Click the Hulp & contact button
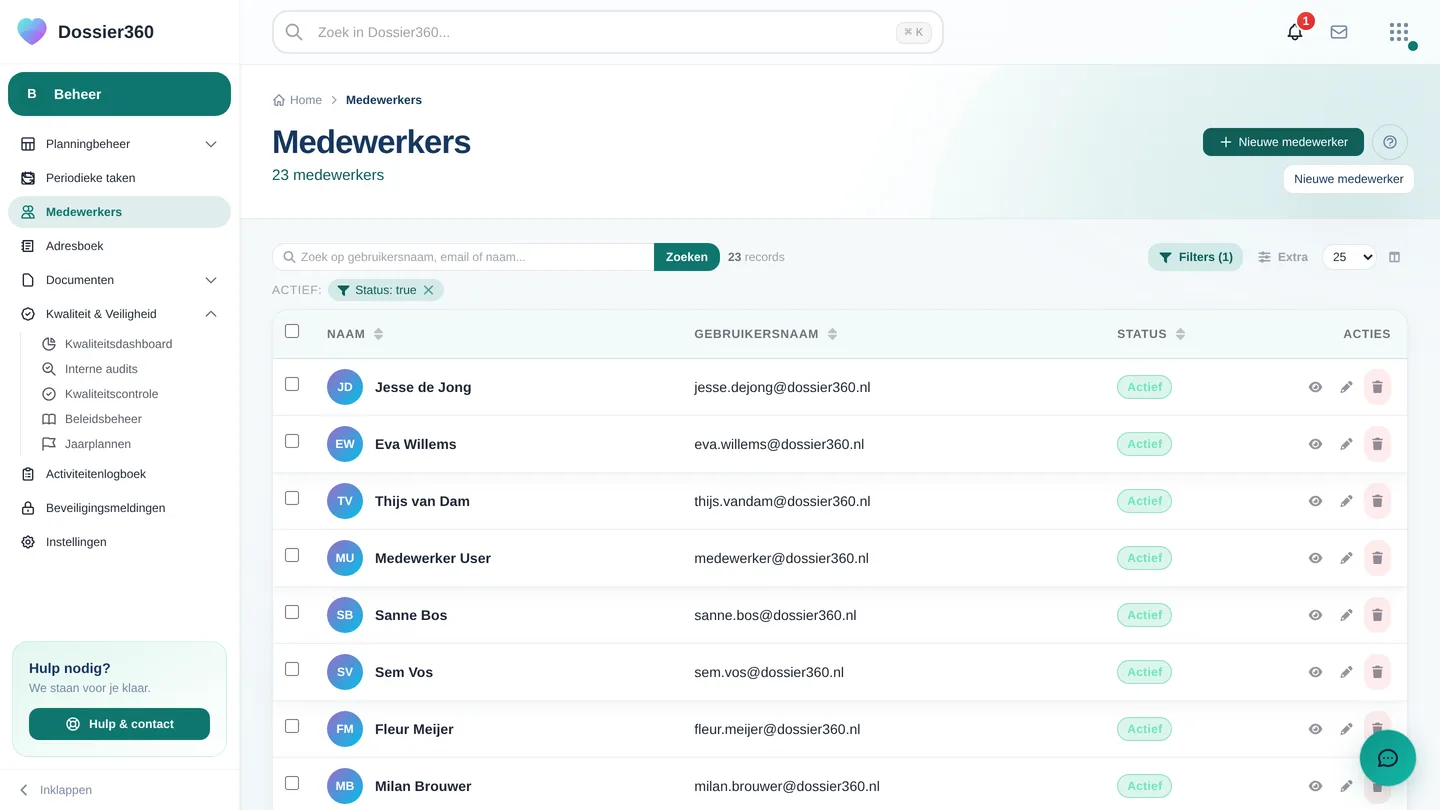Viewport: 1440px width, 810px height. pos(119,724)
